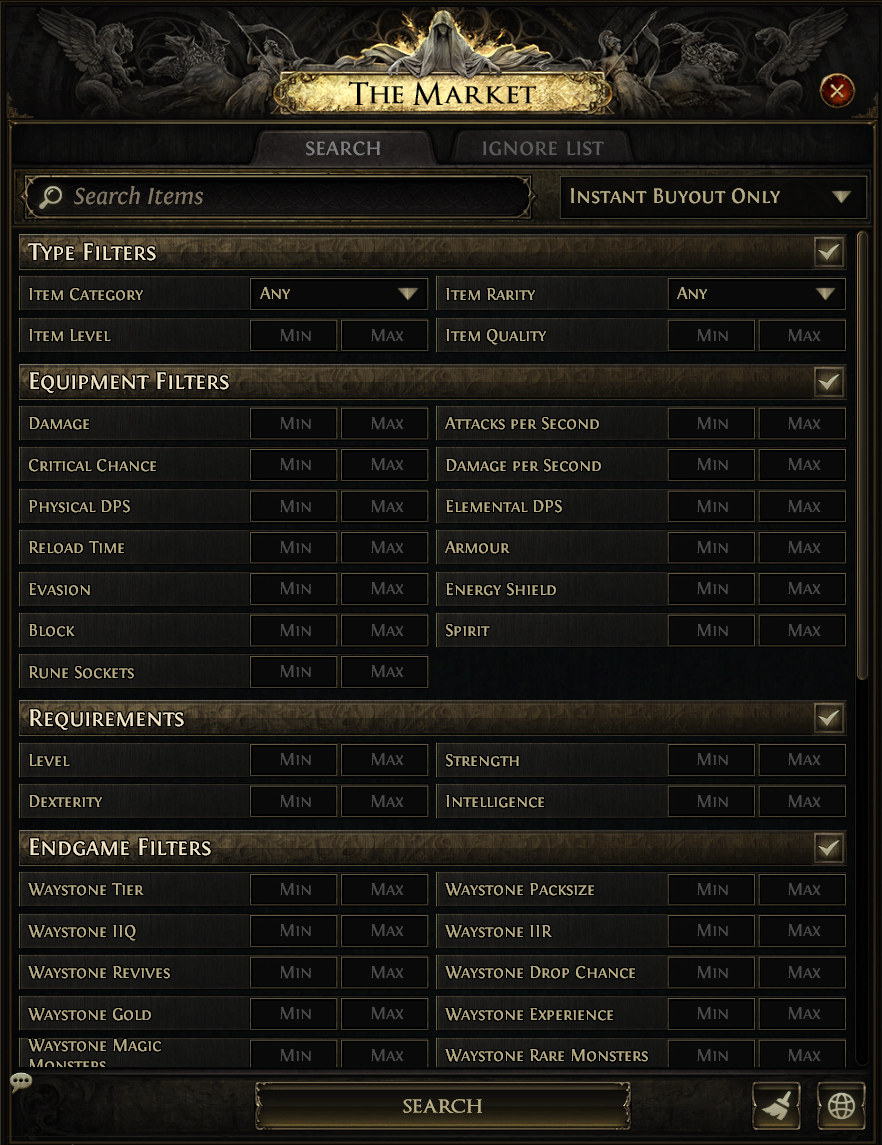This screenshot has height=1145, width=882.
Task: Click the Waystone Tier Max field
Action: pyautogui.click(x=386, y=889)
